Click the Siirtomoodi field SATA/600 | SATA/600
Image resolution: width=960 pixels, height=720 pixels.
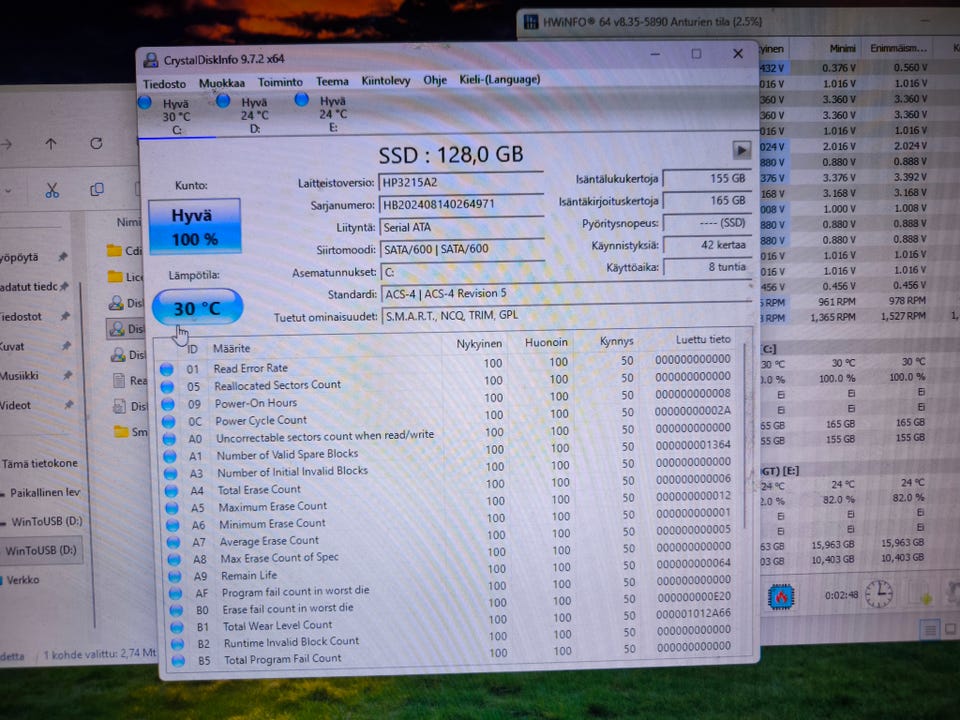[462, 249]
